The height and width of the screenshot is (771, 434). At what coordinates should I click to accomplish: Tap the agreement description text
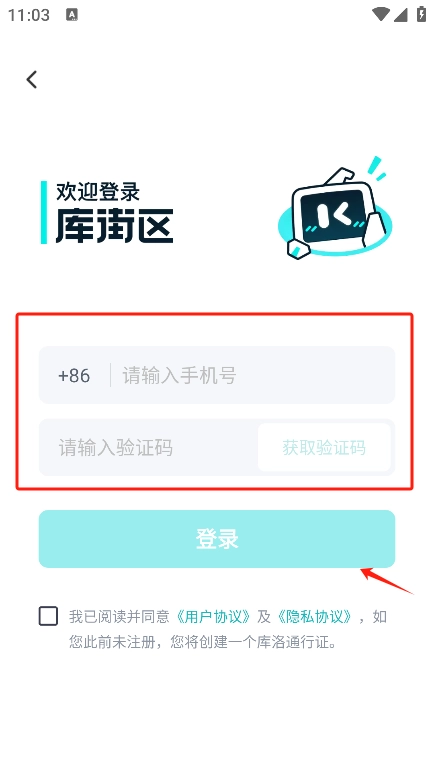tap(228, 629)
